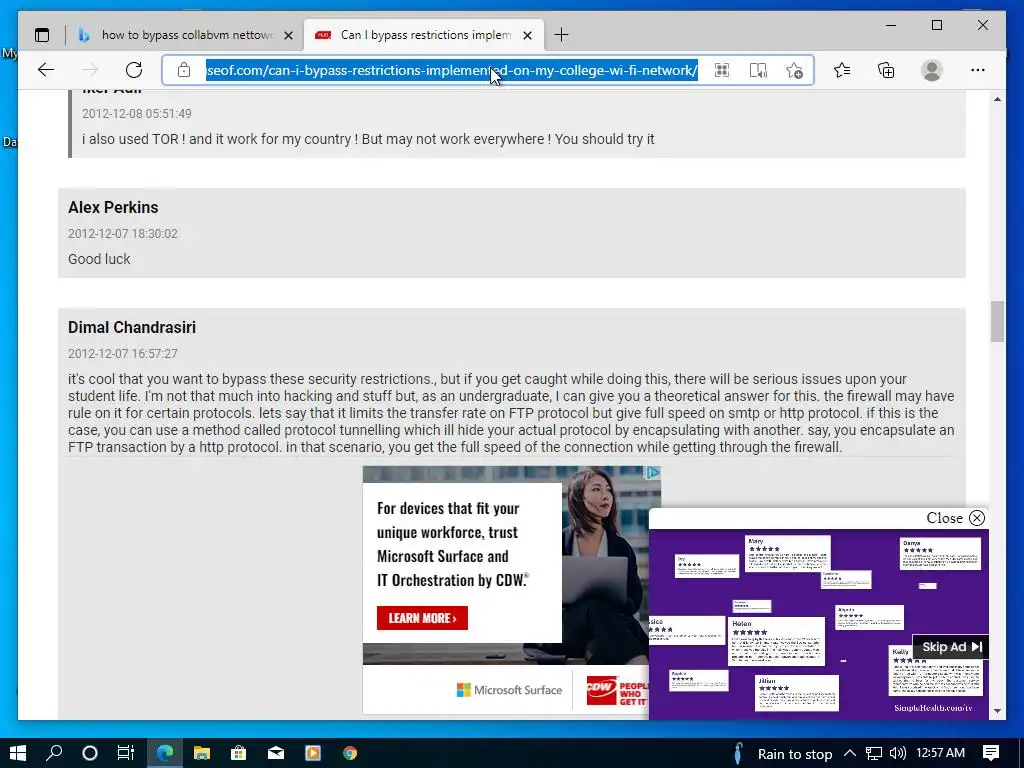Skip the video ad

(951, 647)
